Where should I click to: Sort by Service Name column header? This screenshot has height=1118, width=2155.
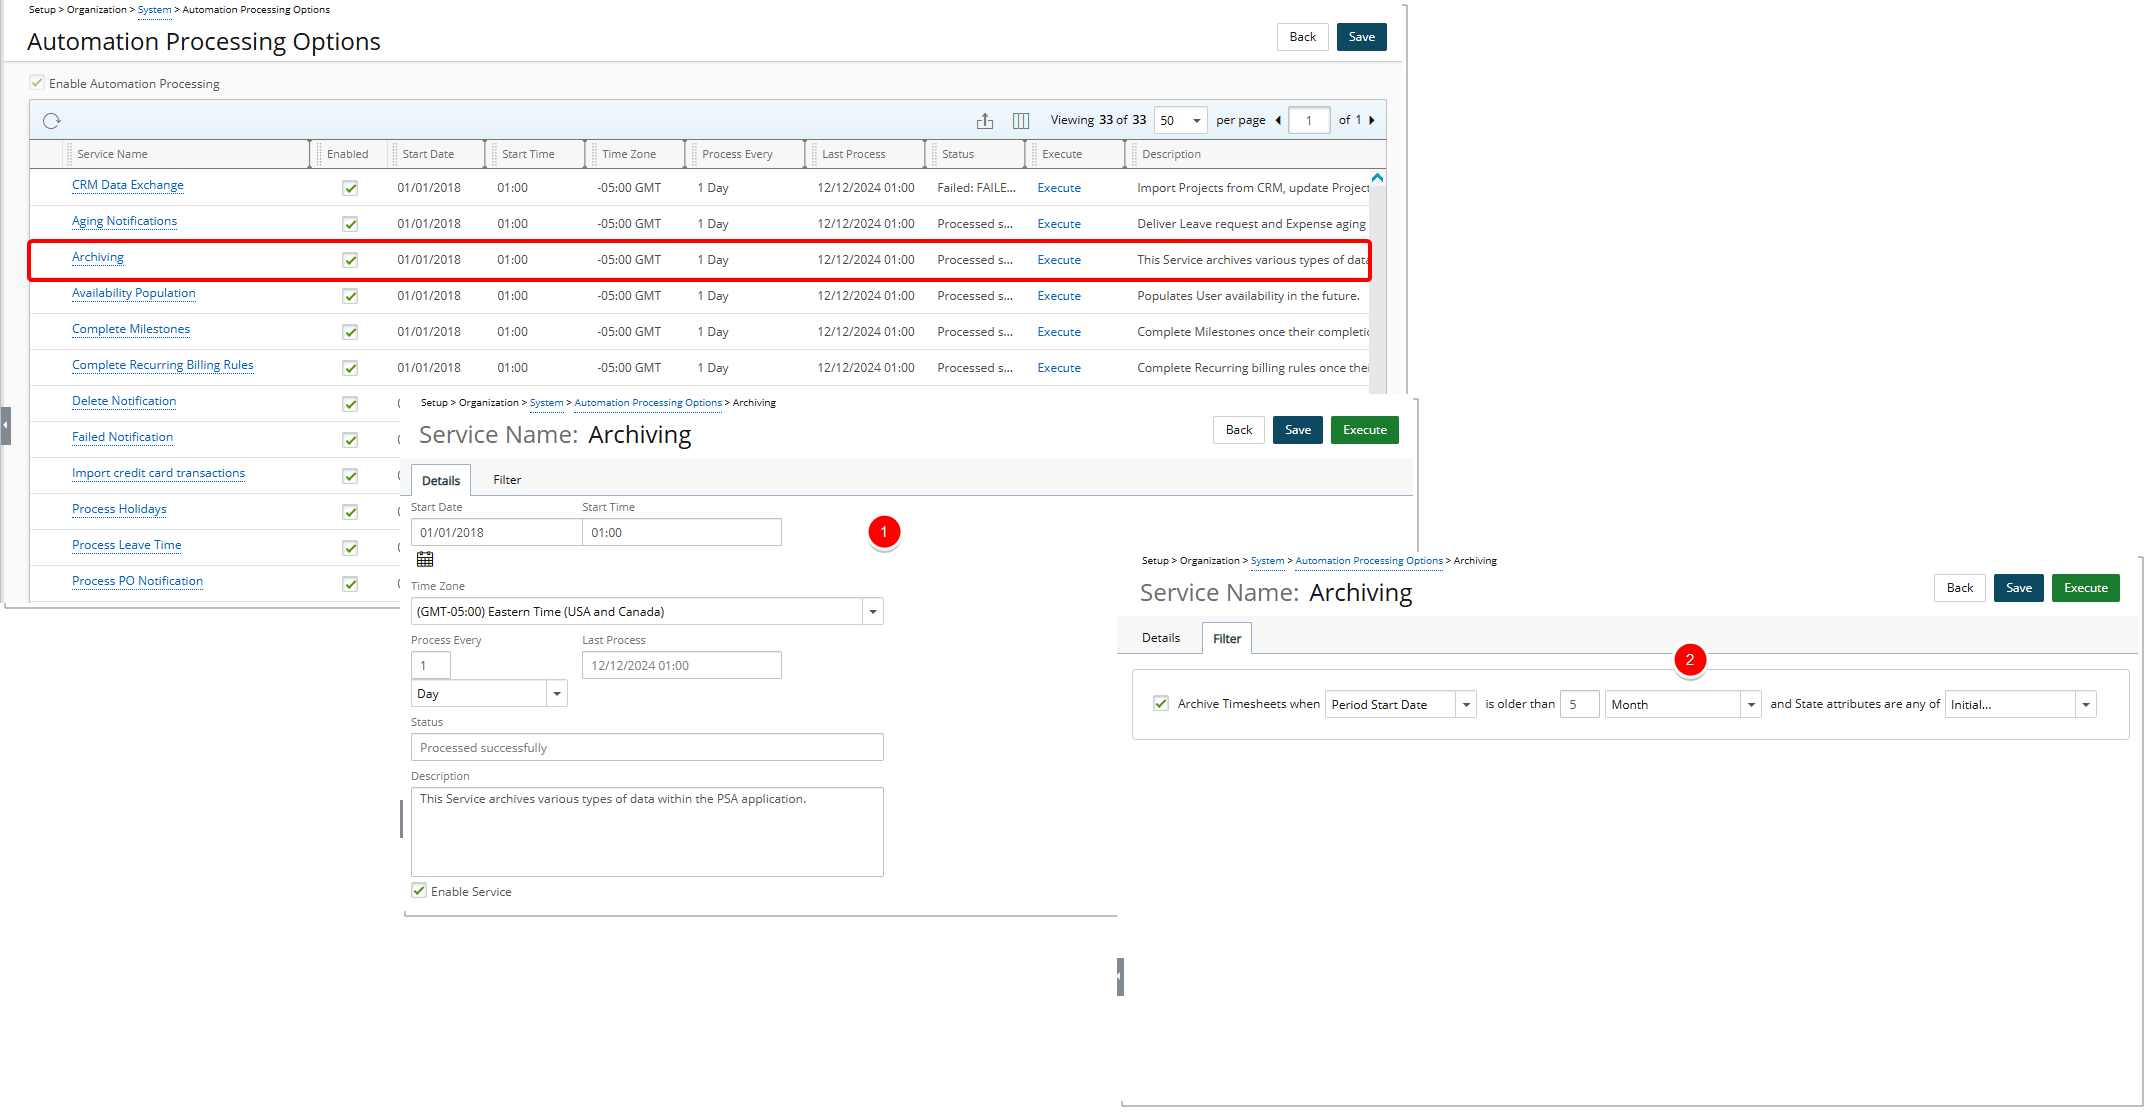[x=112, y=154]
